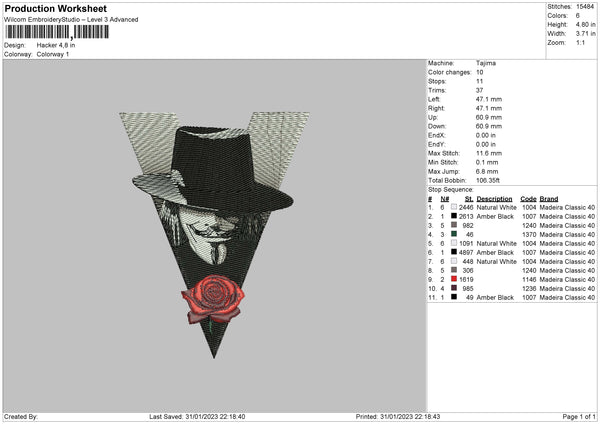Screen dimensions: 600x424
Task: Click the stitch count 448 in stop row 7
Action: click(468, 261)
